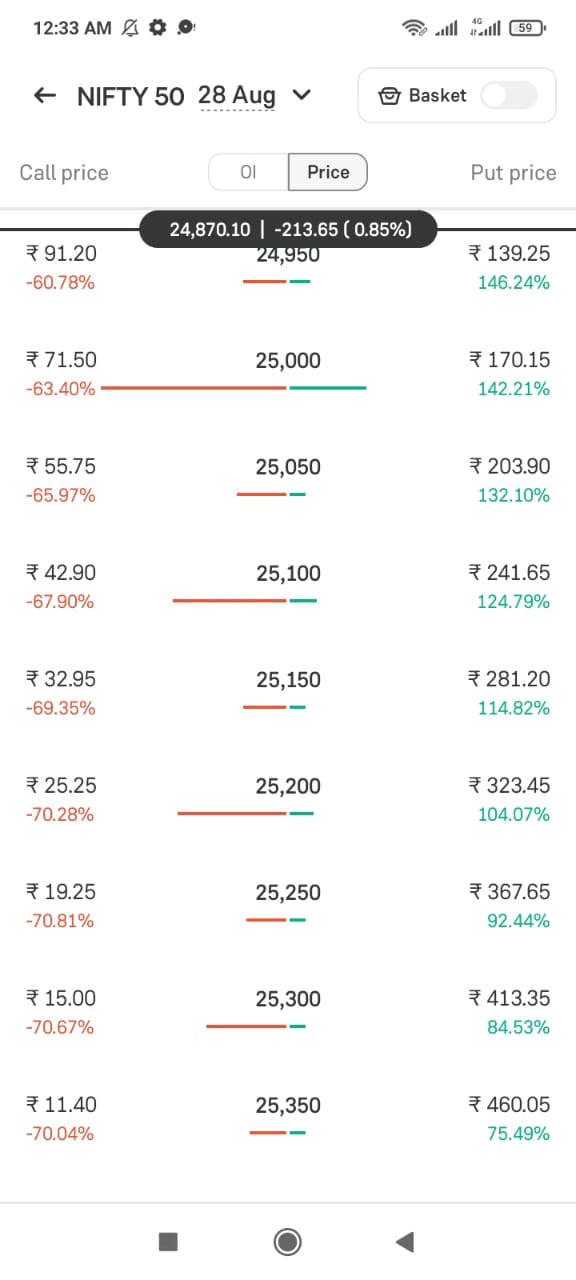Click the basket icon

[x=389, y=96]
